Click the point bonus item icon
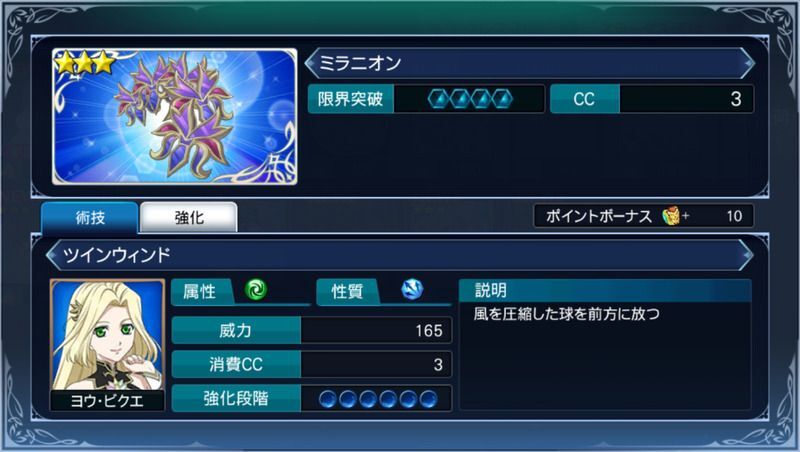This screenshot has width=800, height=452. pyautogui.click(x=671, y=216)
